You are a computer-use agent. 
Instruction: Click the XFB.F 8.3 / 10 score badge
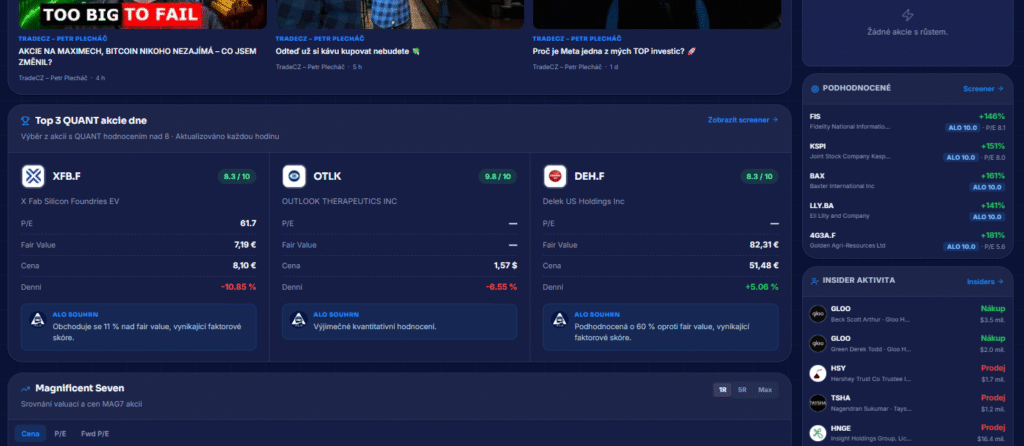pos(237,176)
